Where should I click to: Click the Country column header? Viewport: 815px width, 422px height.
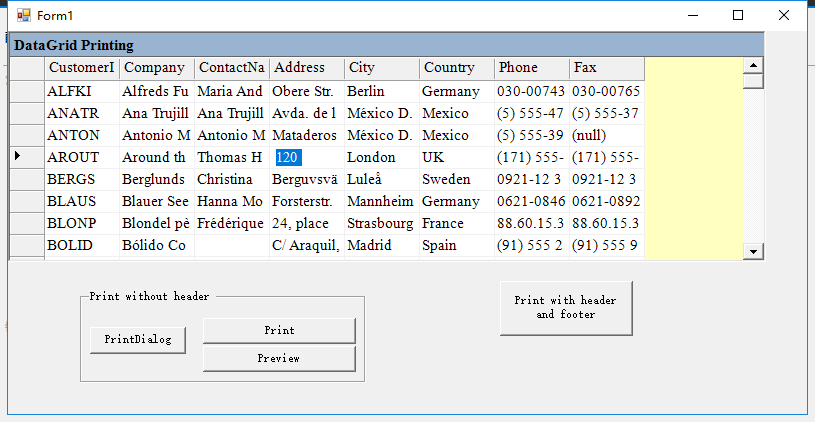[456, 68]
